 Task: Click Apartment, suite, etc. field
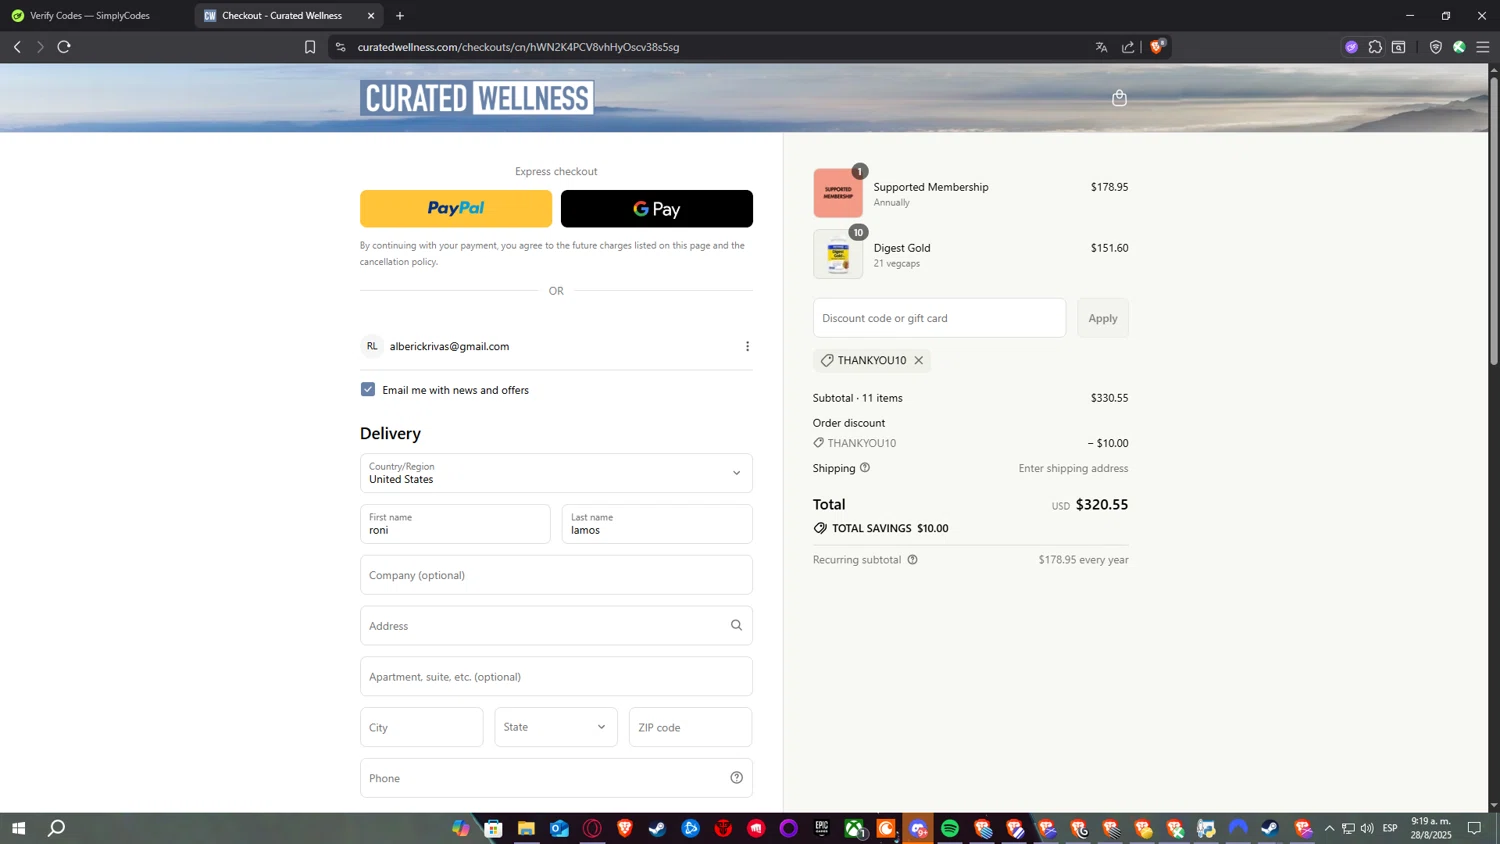(x=556, y=677)
